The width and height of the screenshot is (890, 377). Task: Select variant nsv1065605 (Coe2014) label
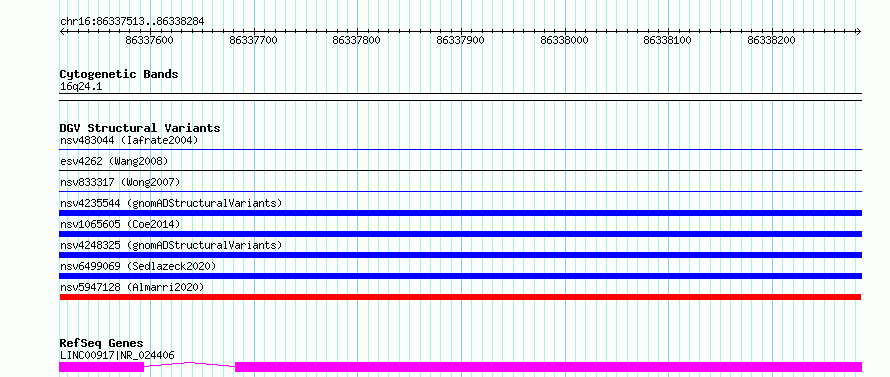pyautogui.click(x=120, y=224)
